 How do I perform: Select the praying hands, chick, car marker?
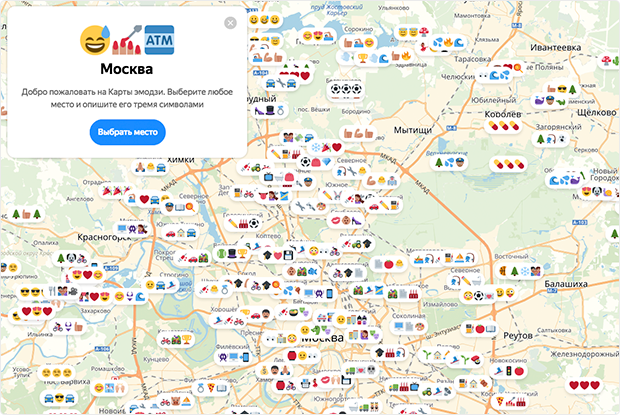click(x=150, y=167)
